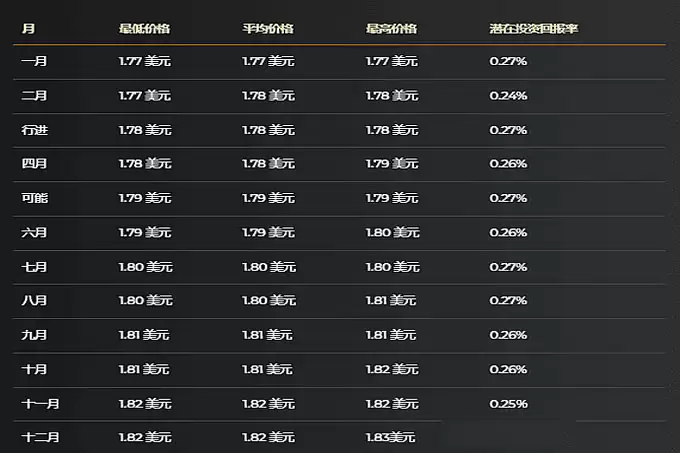Click the 七月 row label

click(x=33, y=267)
